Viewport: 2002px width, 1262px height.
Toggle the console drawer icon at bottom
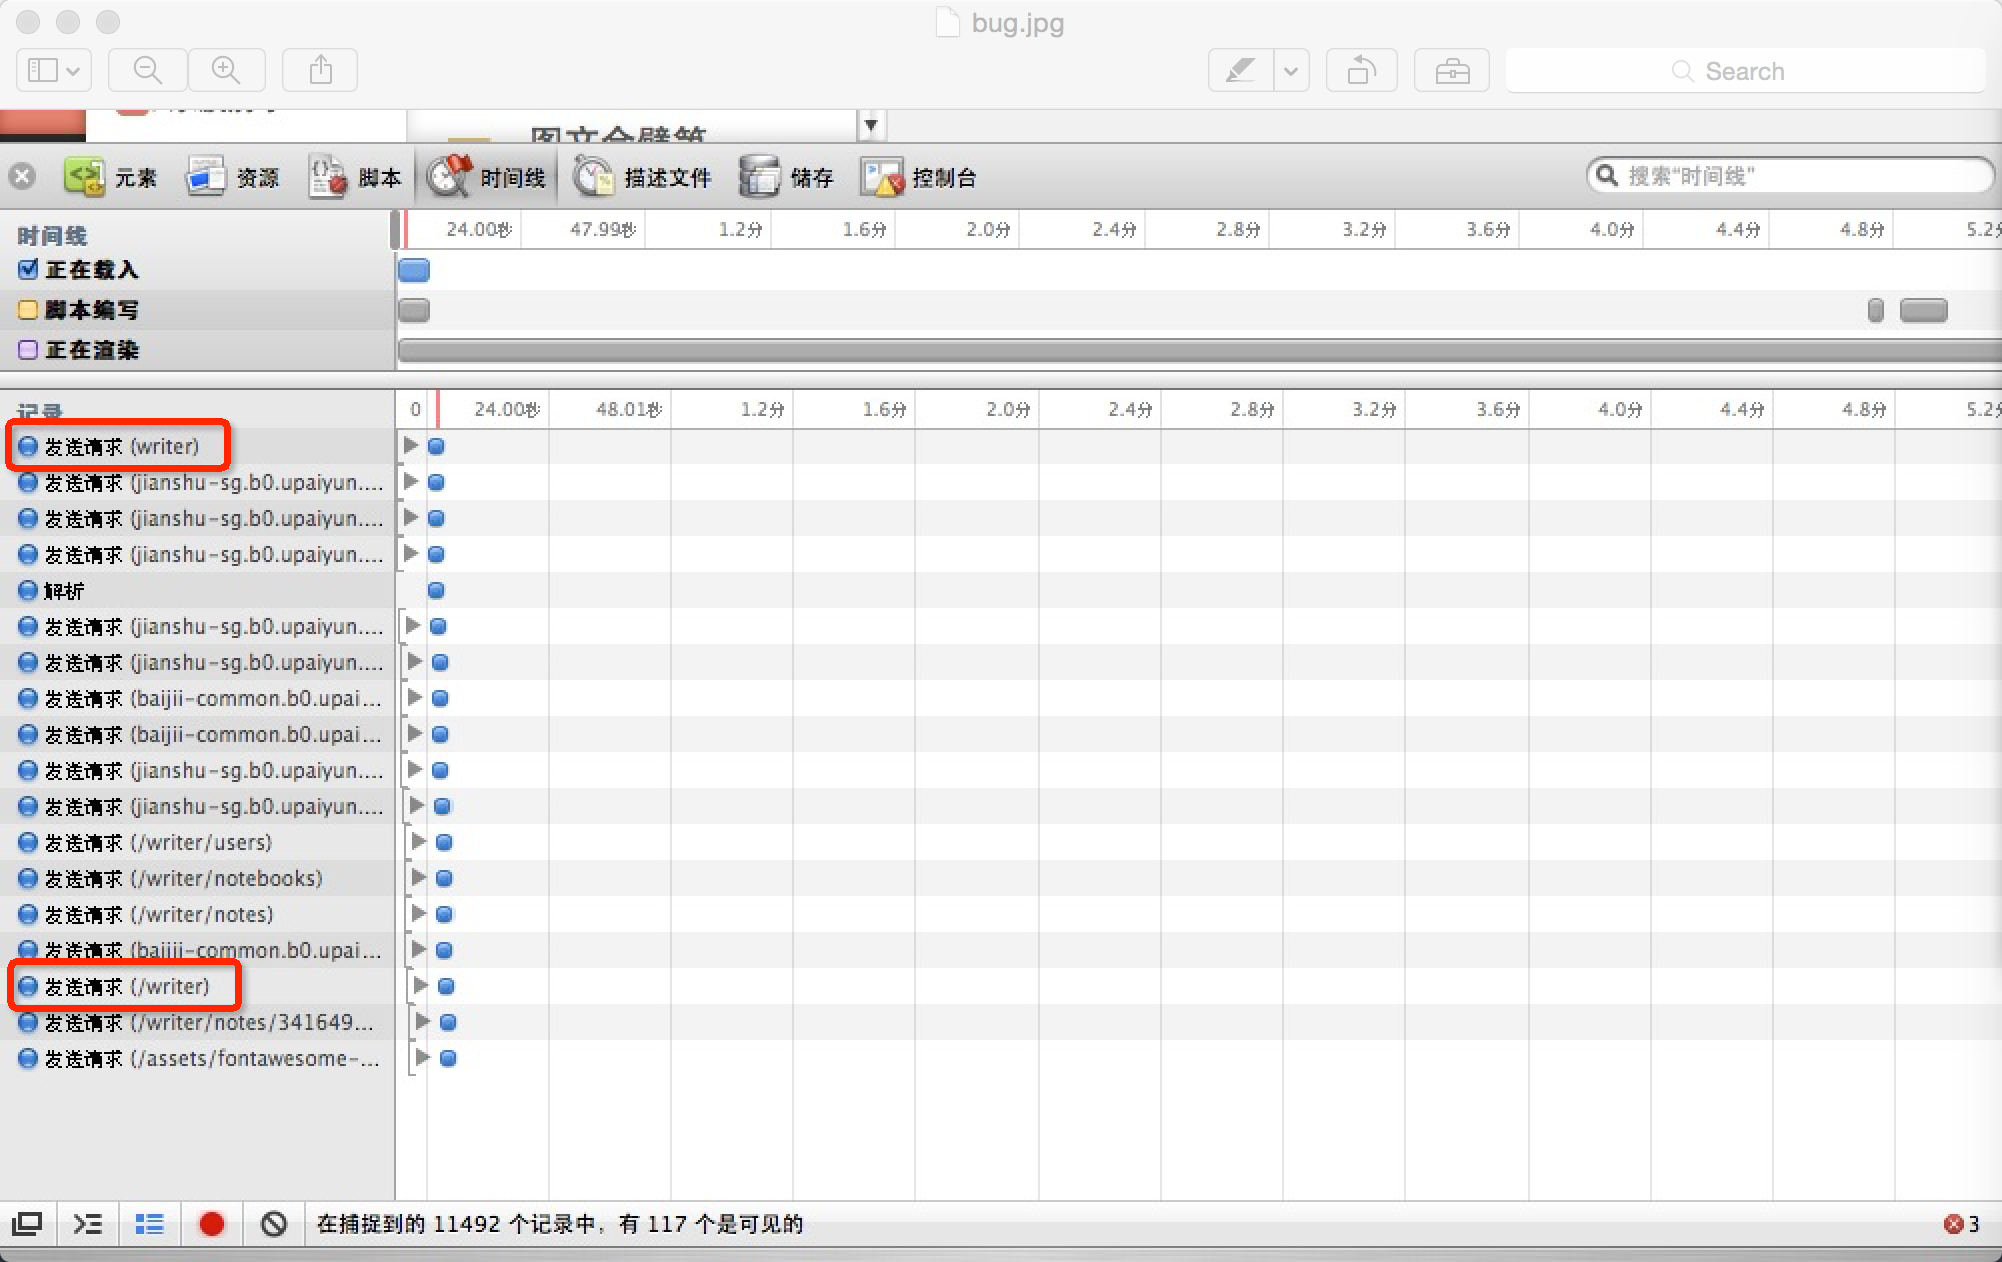click(x=88, y=1224)
